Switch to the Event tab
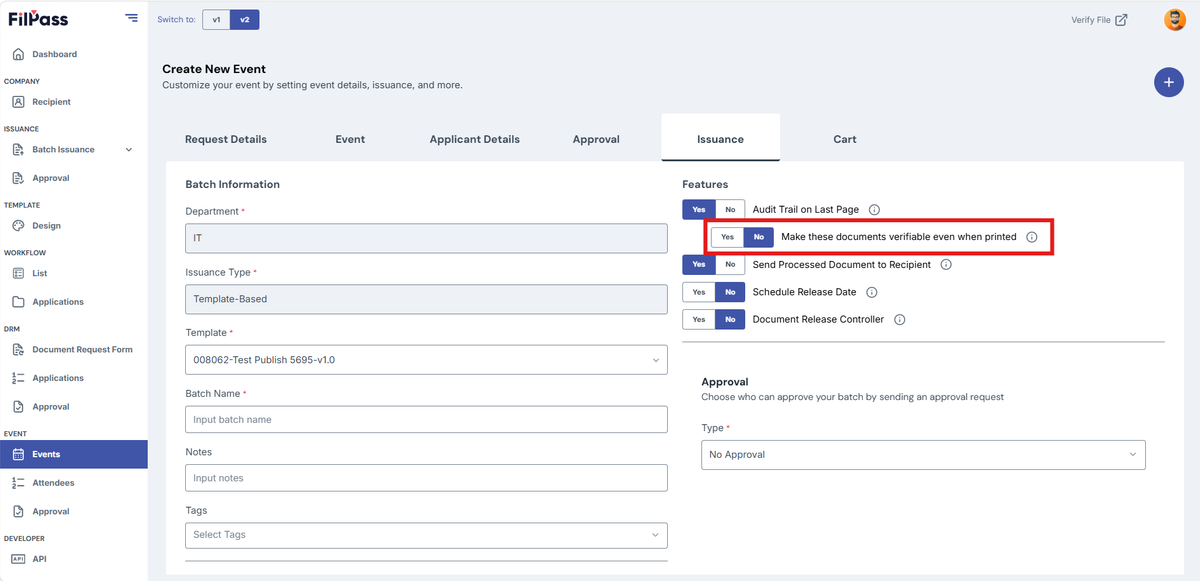 coord(350,139)
